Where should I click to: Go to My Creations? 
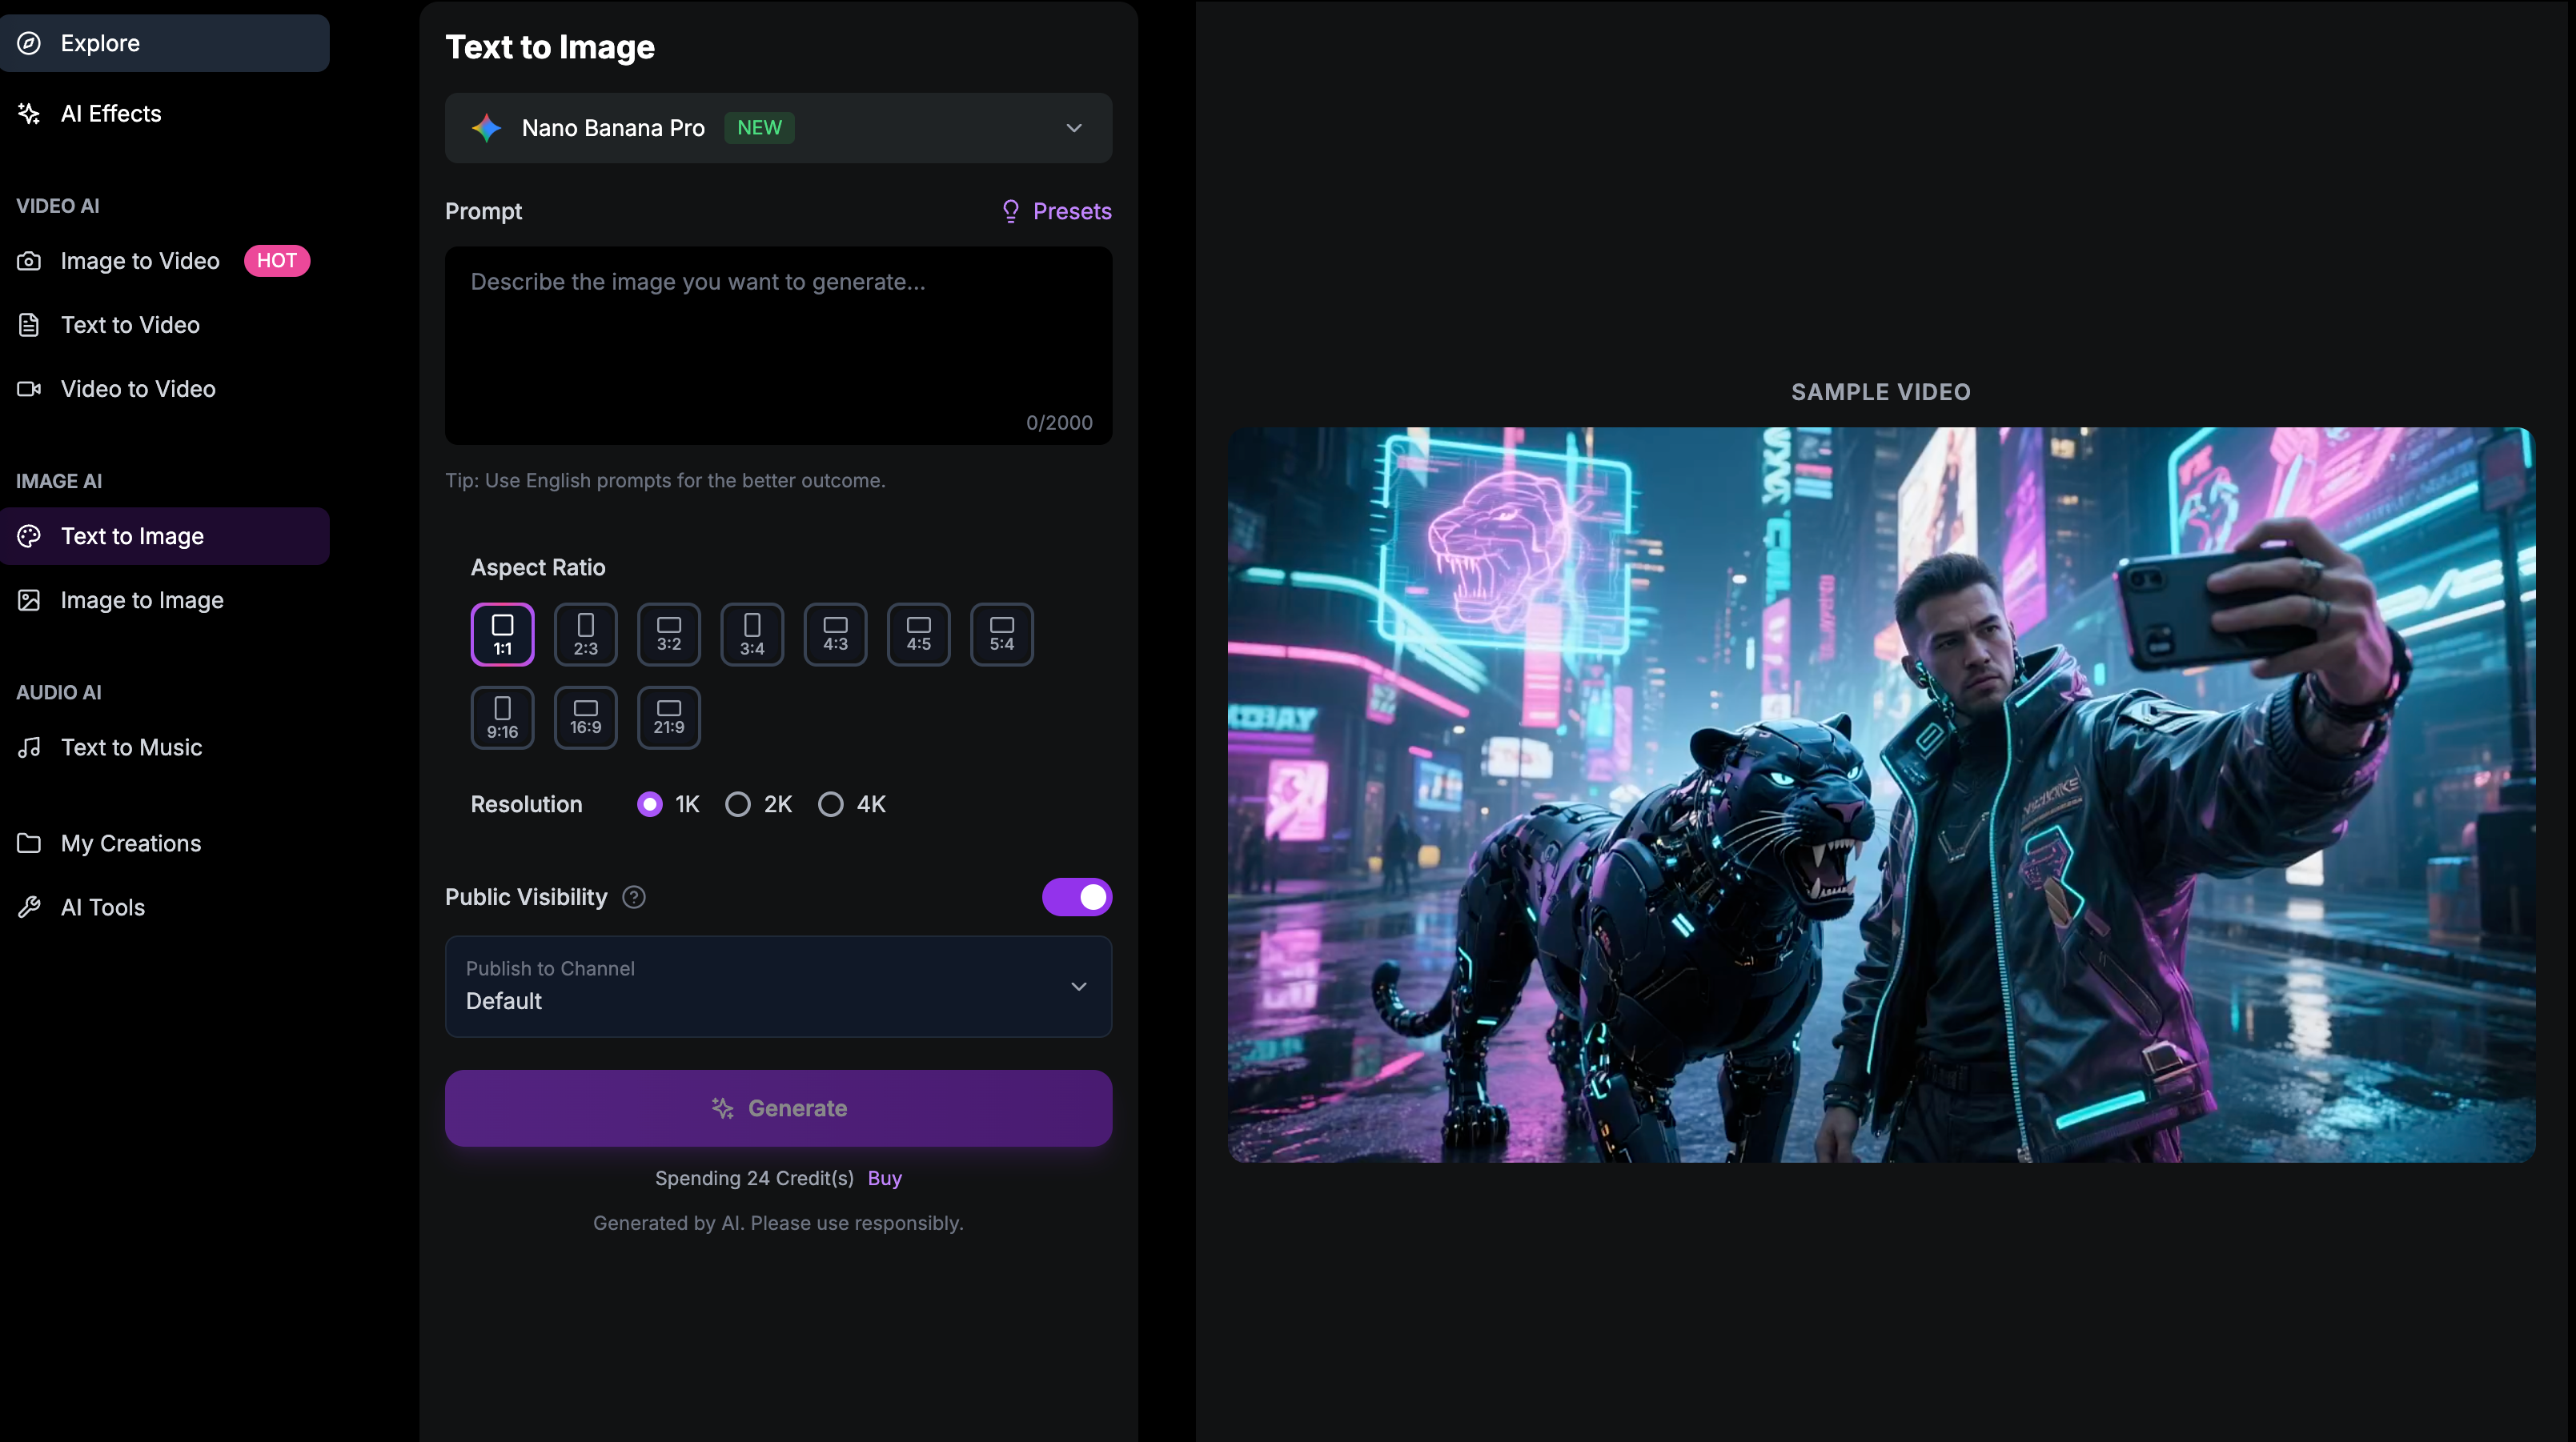pyautogui.click(x=130, y=842)
